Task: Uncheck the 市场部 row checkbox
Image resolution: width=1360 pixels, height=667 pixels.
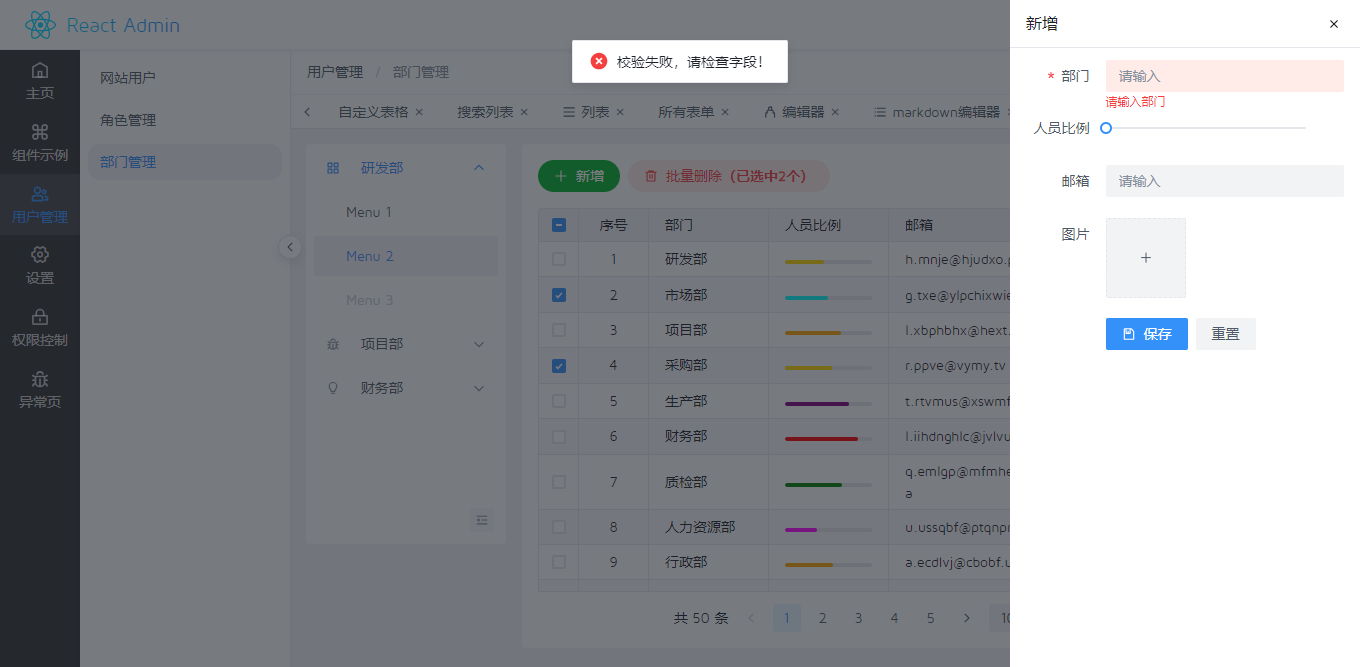Action: pos(558,294)
